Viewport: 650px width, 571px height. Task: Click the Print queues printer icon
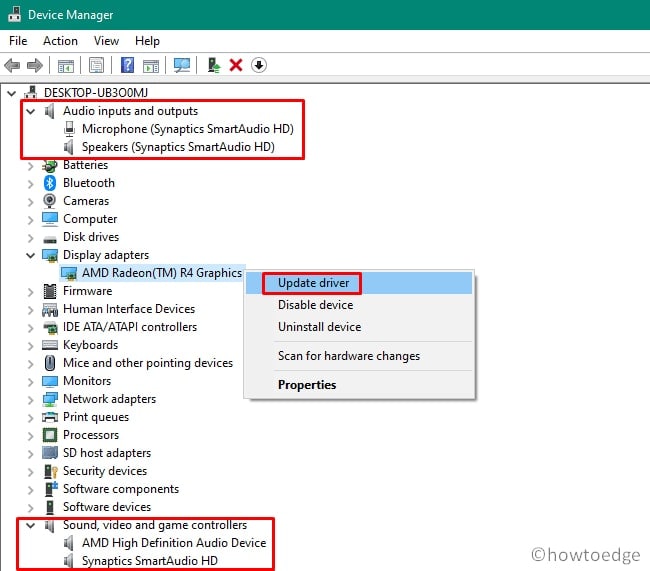pyautogui.click(x=50, y=417)
